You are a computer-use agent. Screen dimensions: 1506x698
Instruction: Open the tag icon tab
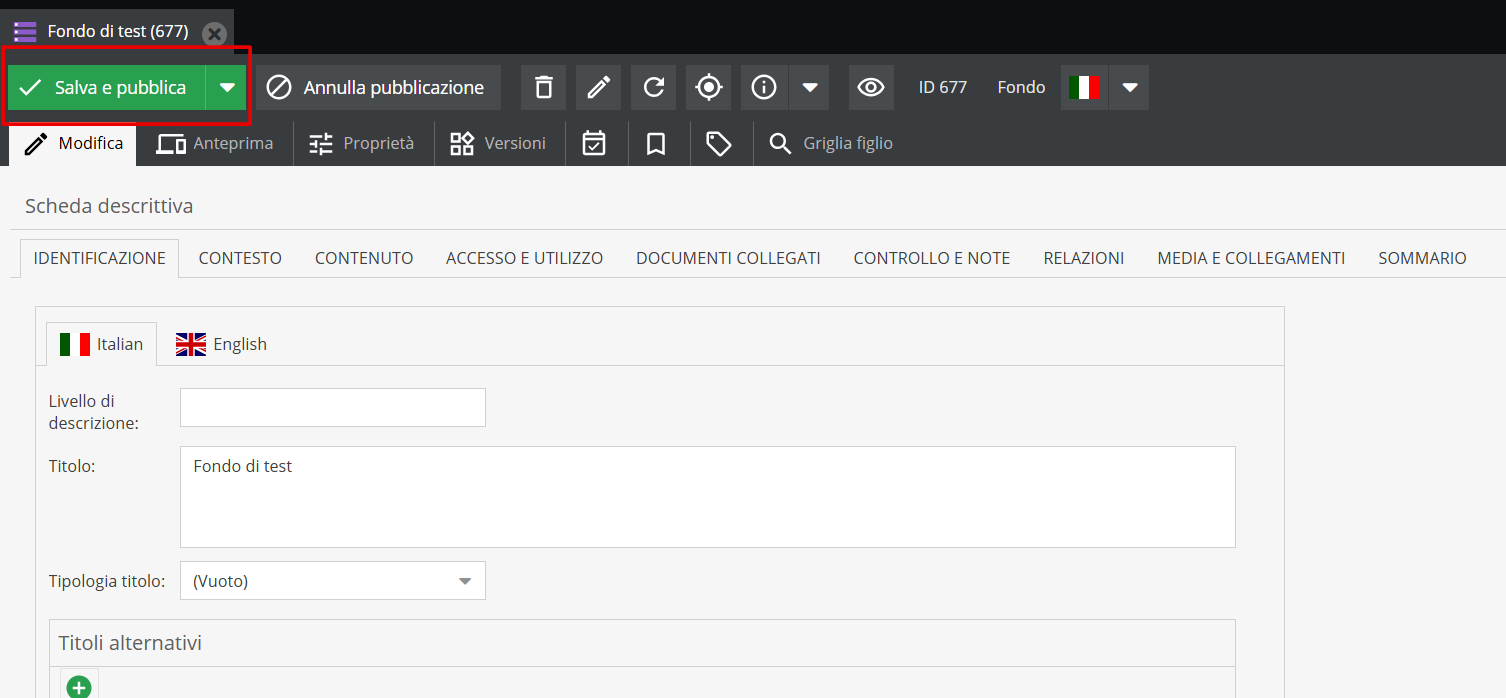pos(719,144)
